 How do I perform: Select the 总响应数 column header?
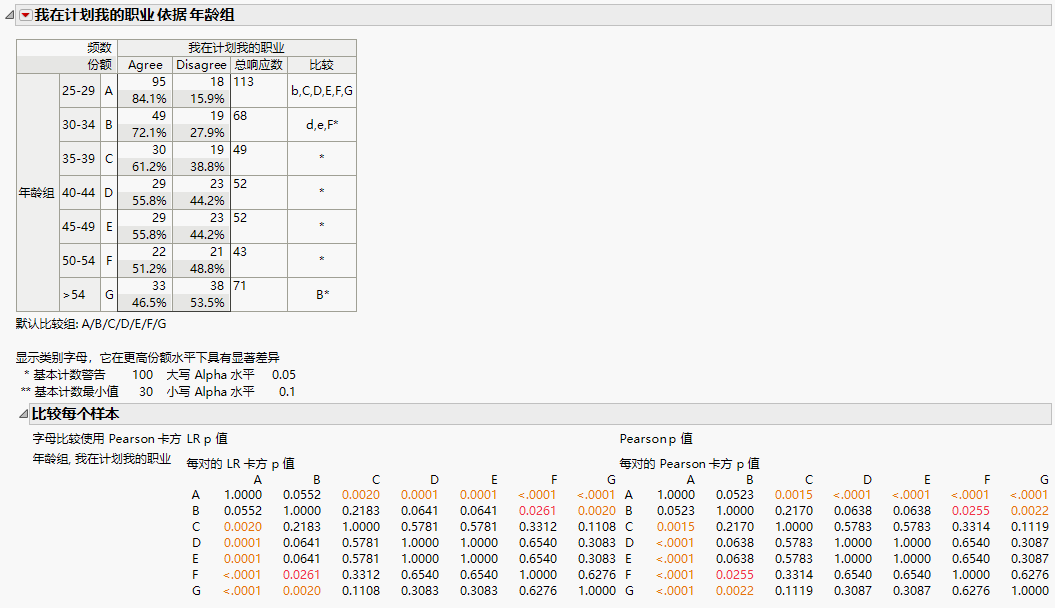tap(257, 64)
